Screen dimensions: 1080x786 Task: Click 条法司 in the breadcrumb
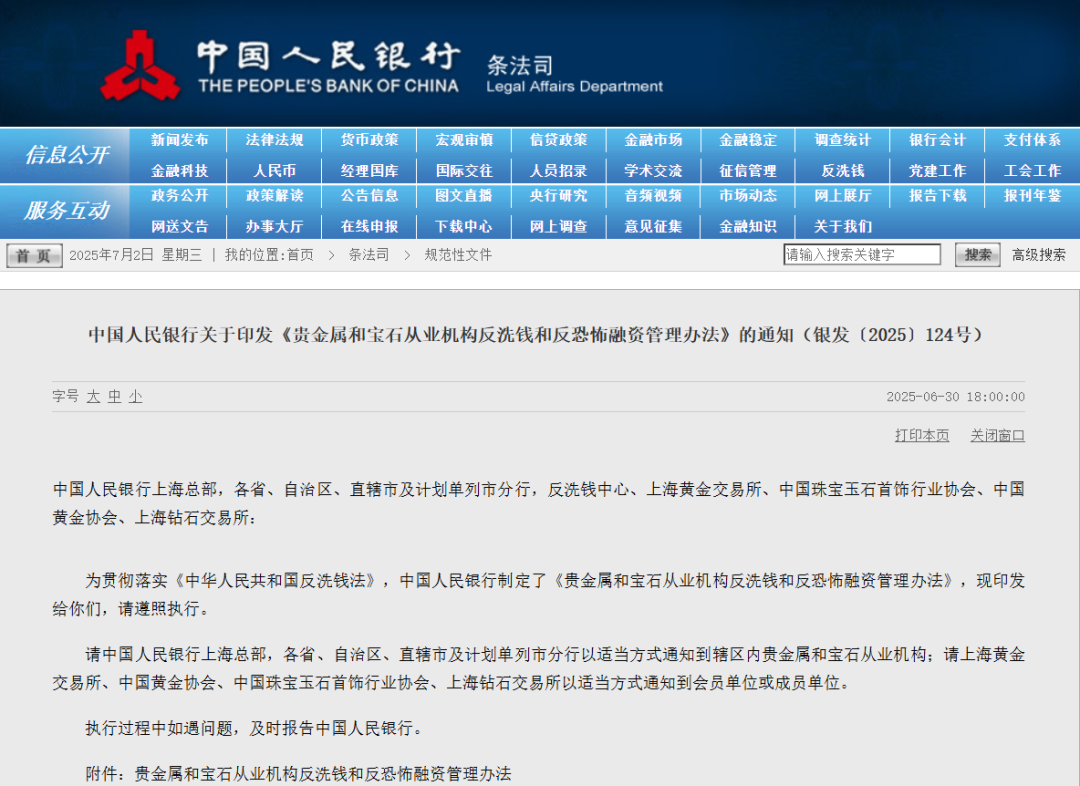368,255
